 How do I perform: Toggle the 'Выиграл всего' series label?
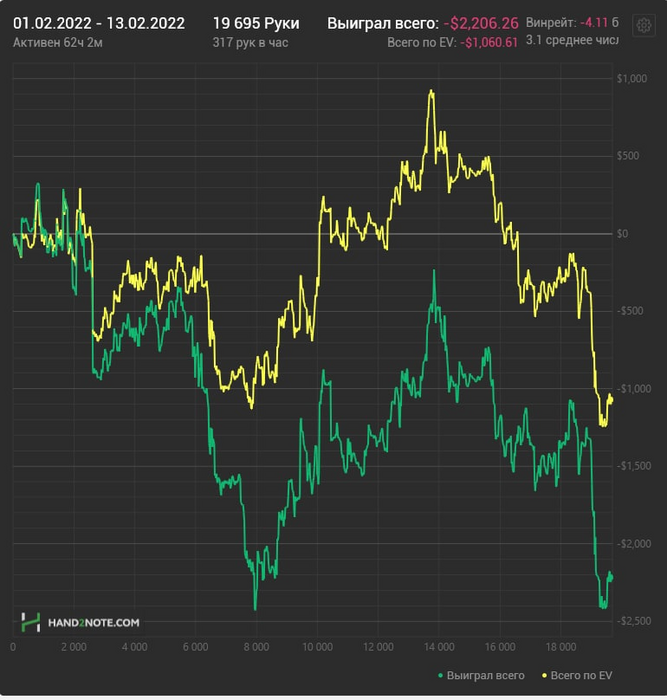485,676
